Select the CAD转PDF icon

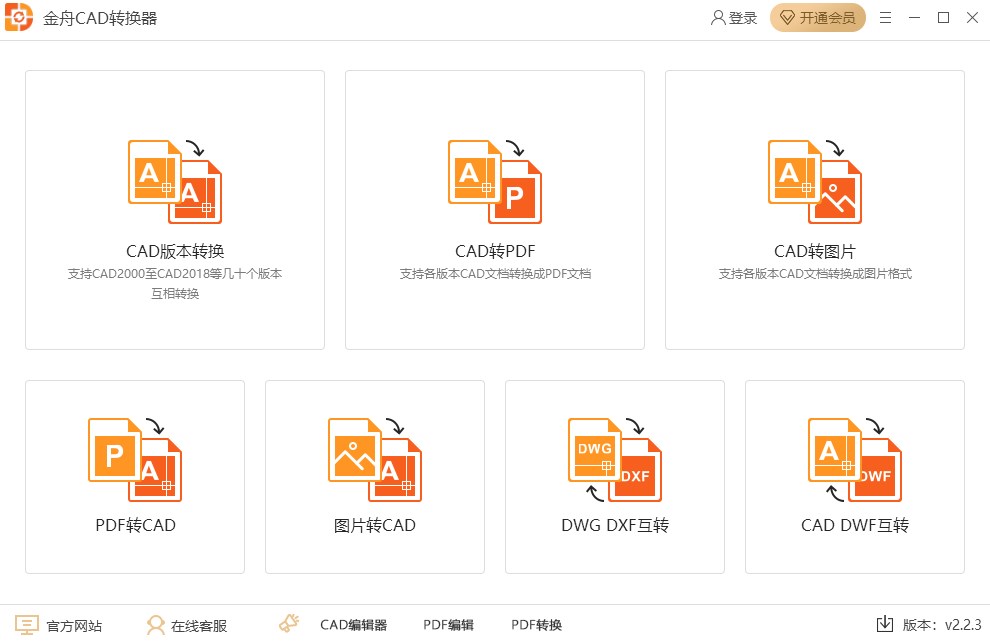pyautogui.click(x=495, y=182)
